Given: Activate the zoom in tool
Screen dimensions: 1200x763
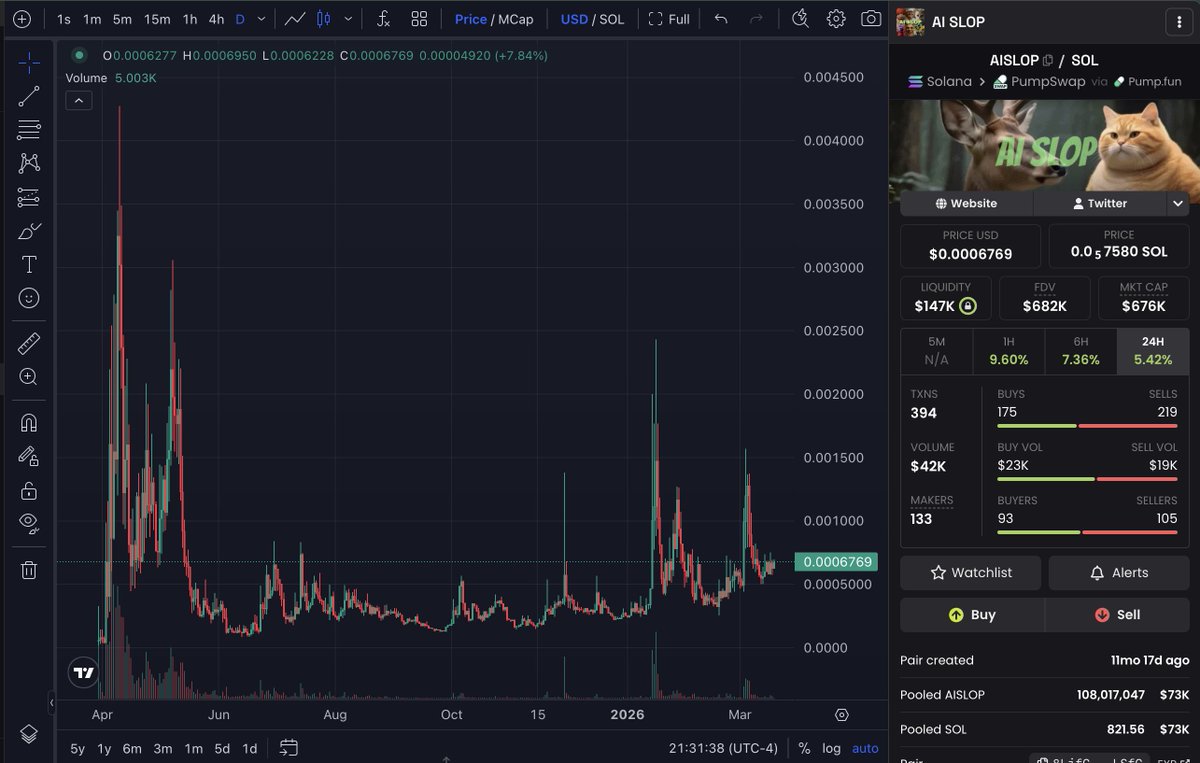Looking at the screenshot, I should coord(29,377).
